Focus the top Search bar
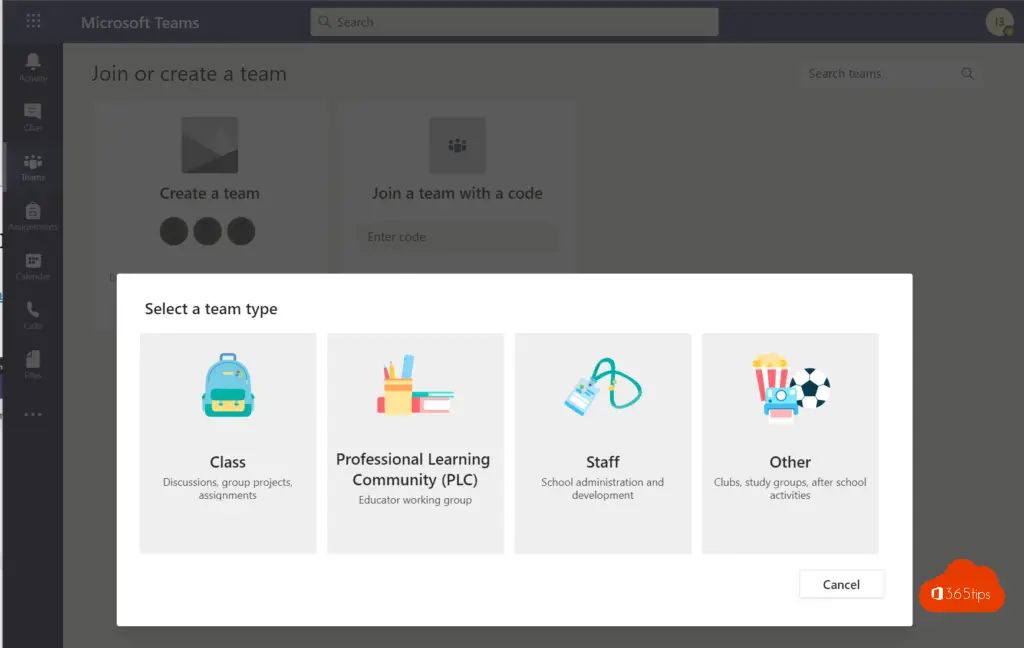Screen dimensions: 1024x648 click(514, 22)
